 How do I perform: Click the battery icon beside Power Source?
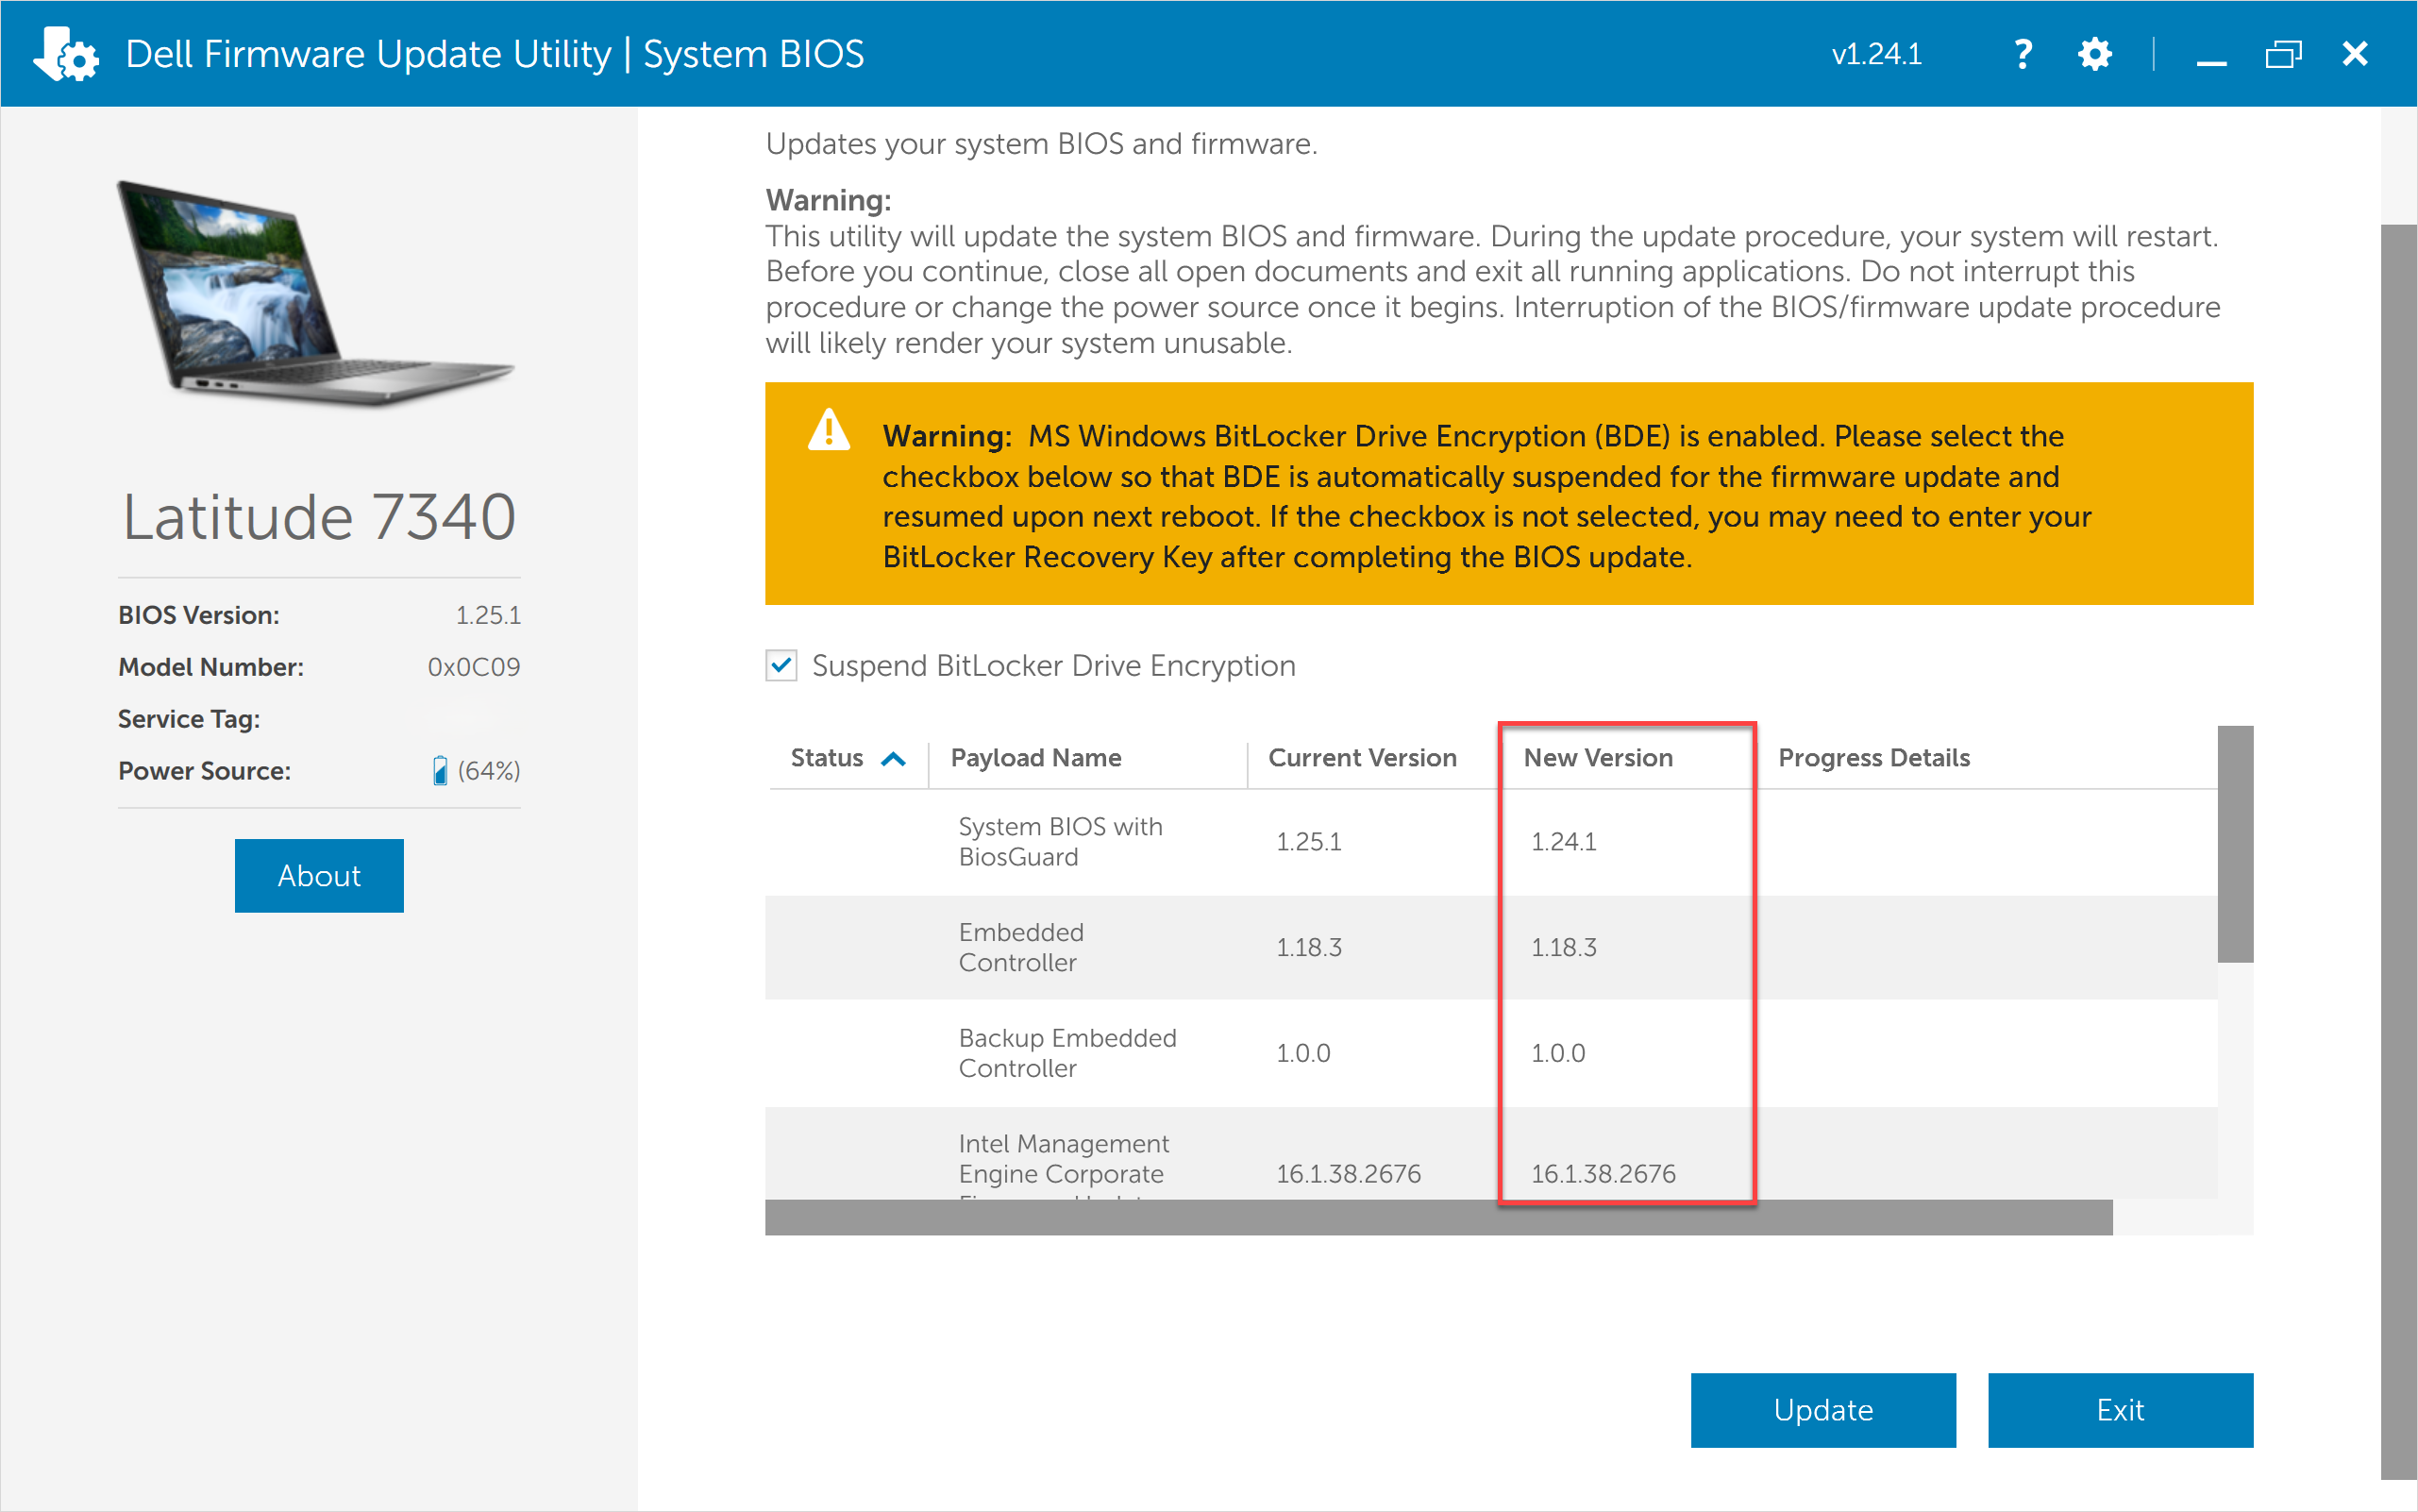coord(441,769)
